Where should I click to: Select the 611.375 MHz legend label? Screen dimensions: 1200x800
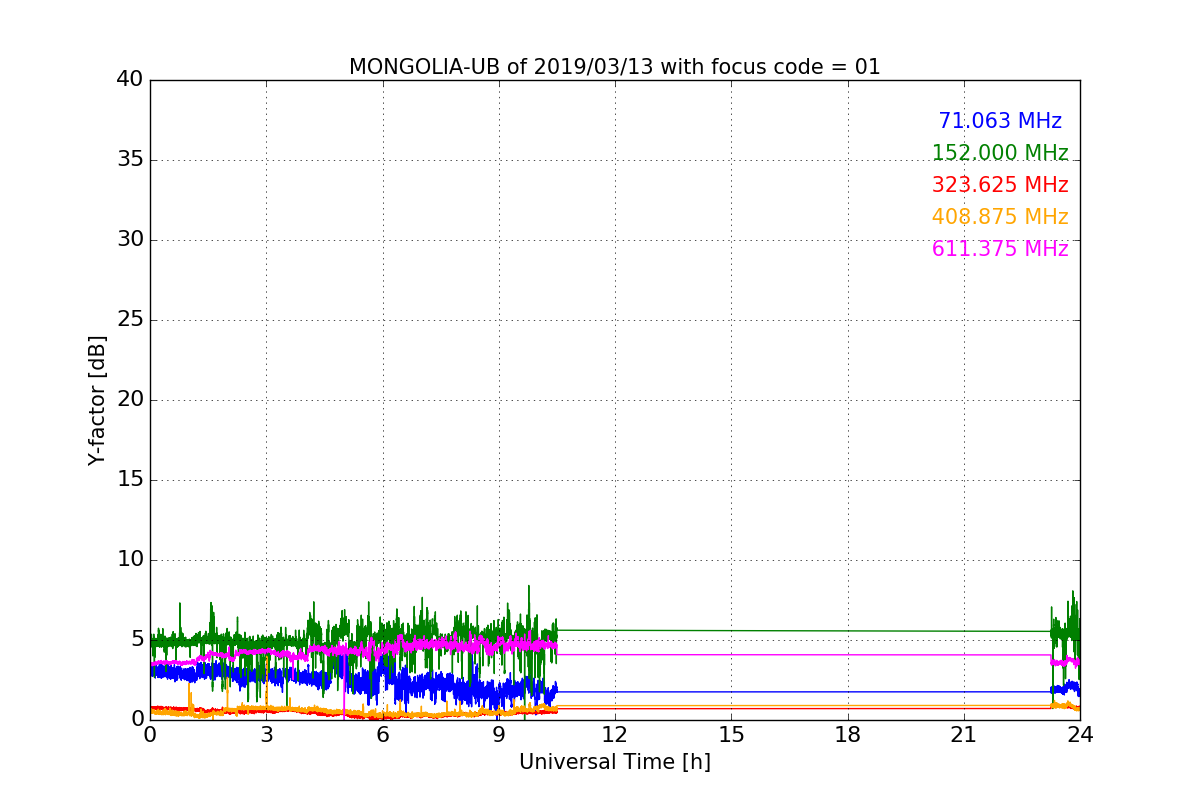pyautogui.click(x=1000, y=249)
